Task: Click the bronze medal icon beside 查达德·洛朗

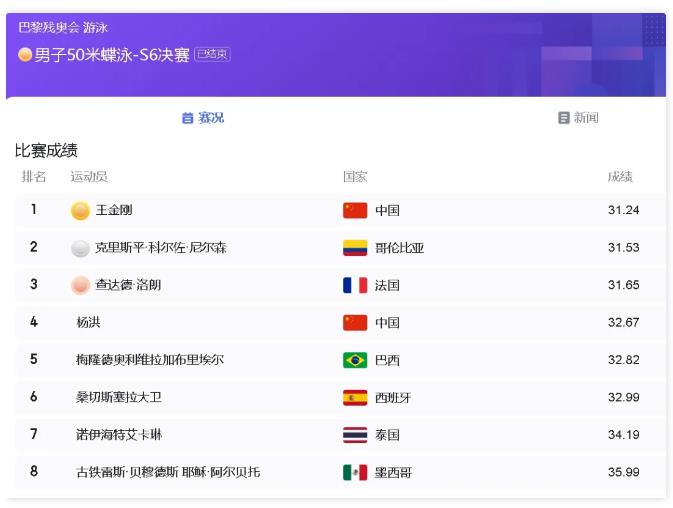Action: click(x=80, y=285)
